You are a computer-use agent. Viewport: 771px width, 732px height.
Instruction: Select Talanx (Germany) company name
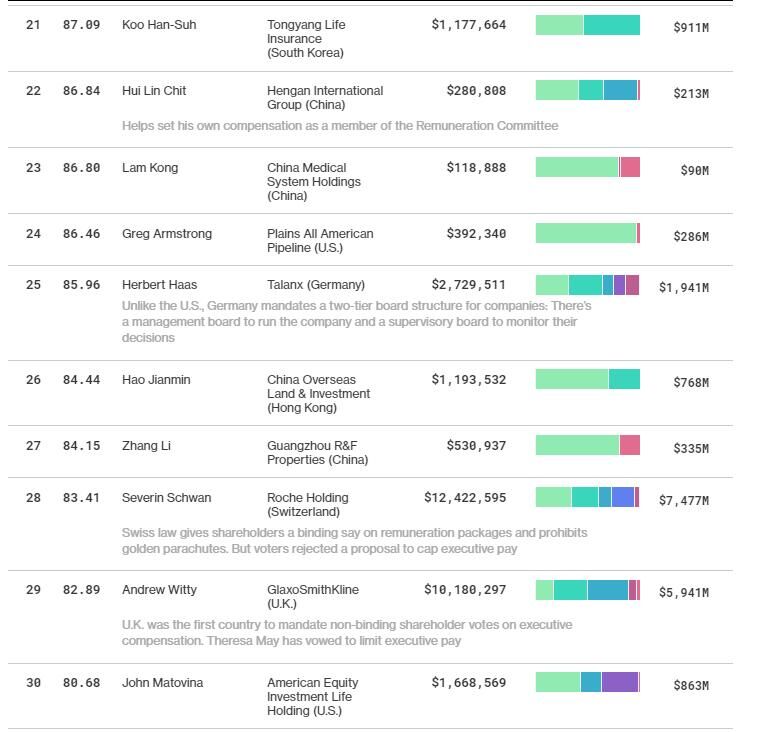[x=316, y=285]
